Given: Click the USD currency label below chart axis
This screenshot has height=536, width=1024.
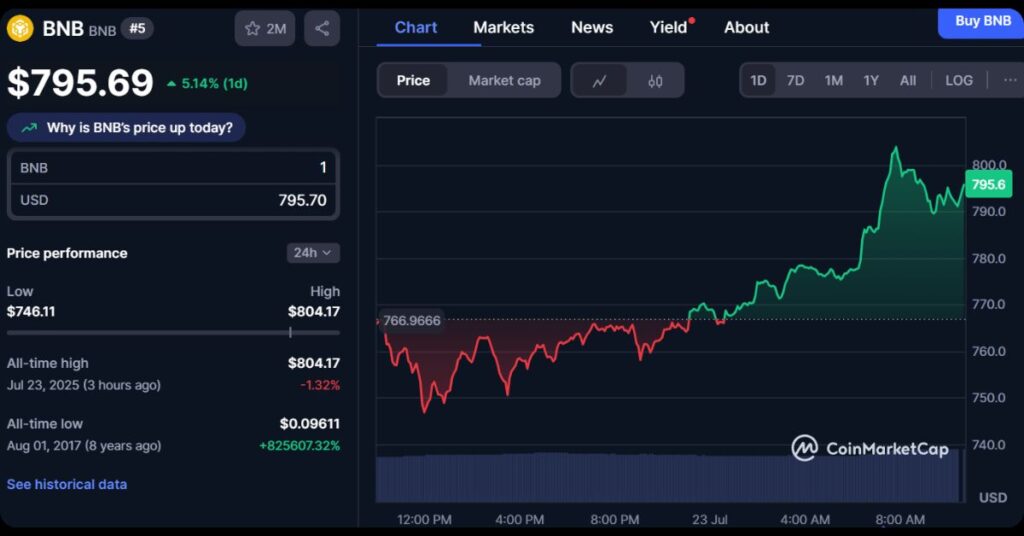Looking at the screenshot, I should coord(993,497).
